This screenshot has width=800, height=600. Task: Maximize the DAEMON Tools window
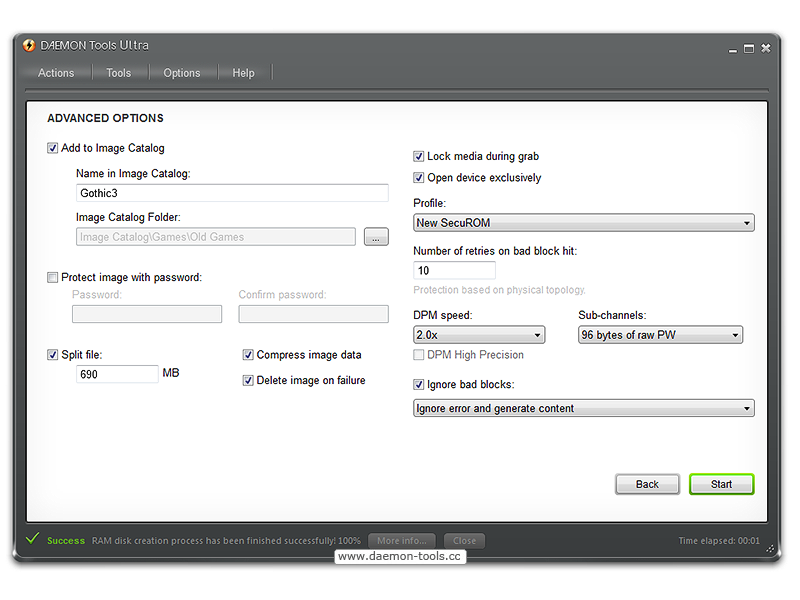(748, 48)
